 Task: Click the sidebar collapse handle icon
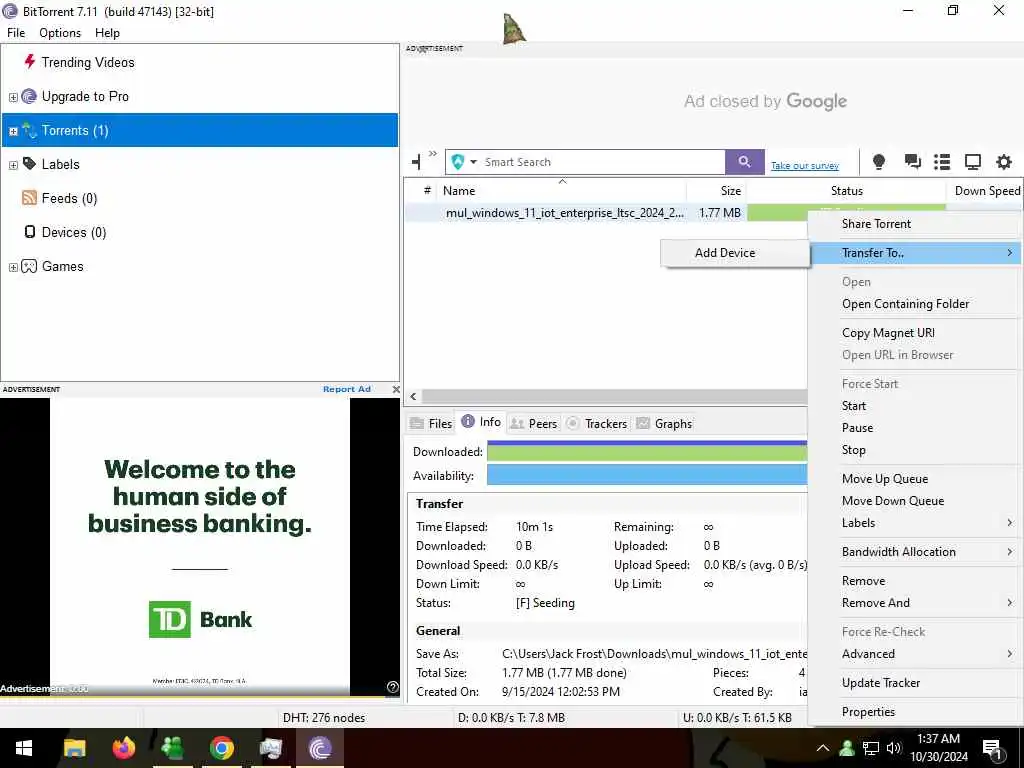(417, 161)
